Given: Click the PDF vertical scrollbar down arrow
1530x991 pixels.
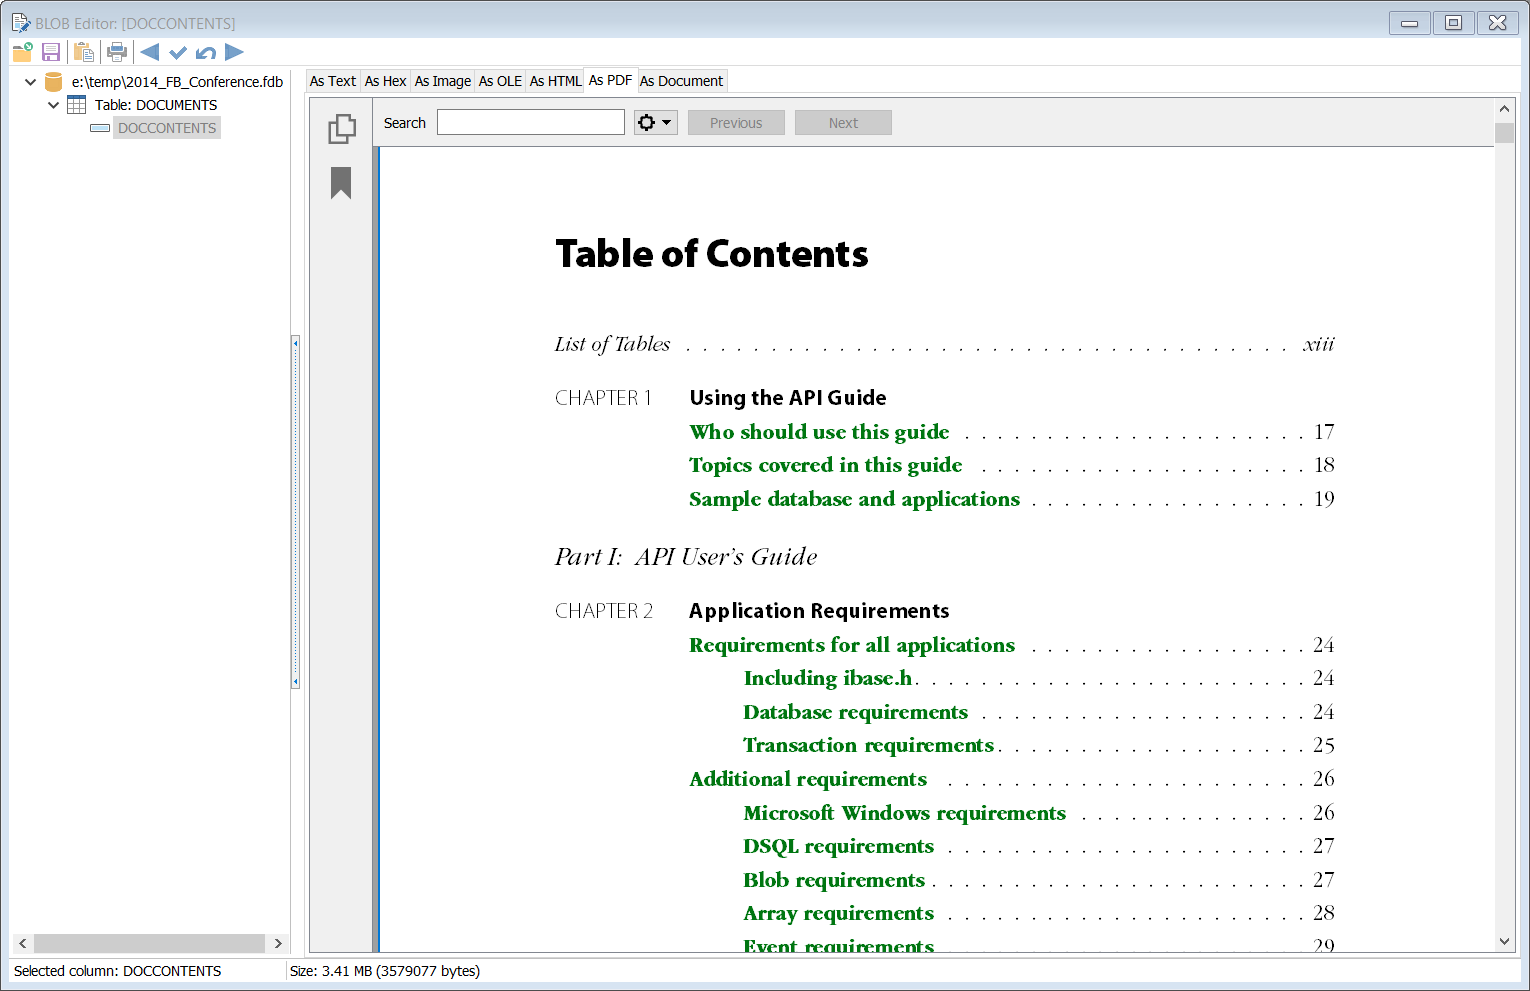Looking at the screenshot, I should point(1504,941).
